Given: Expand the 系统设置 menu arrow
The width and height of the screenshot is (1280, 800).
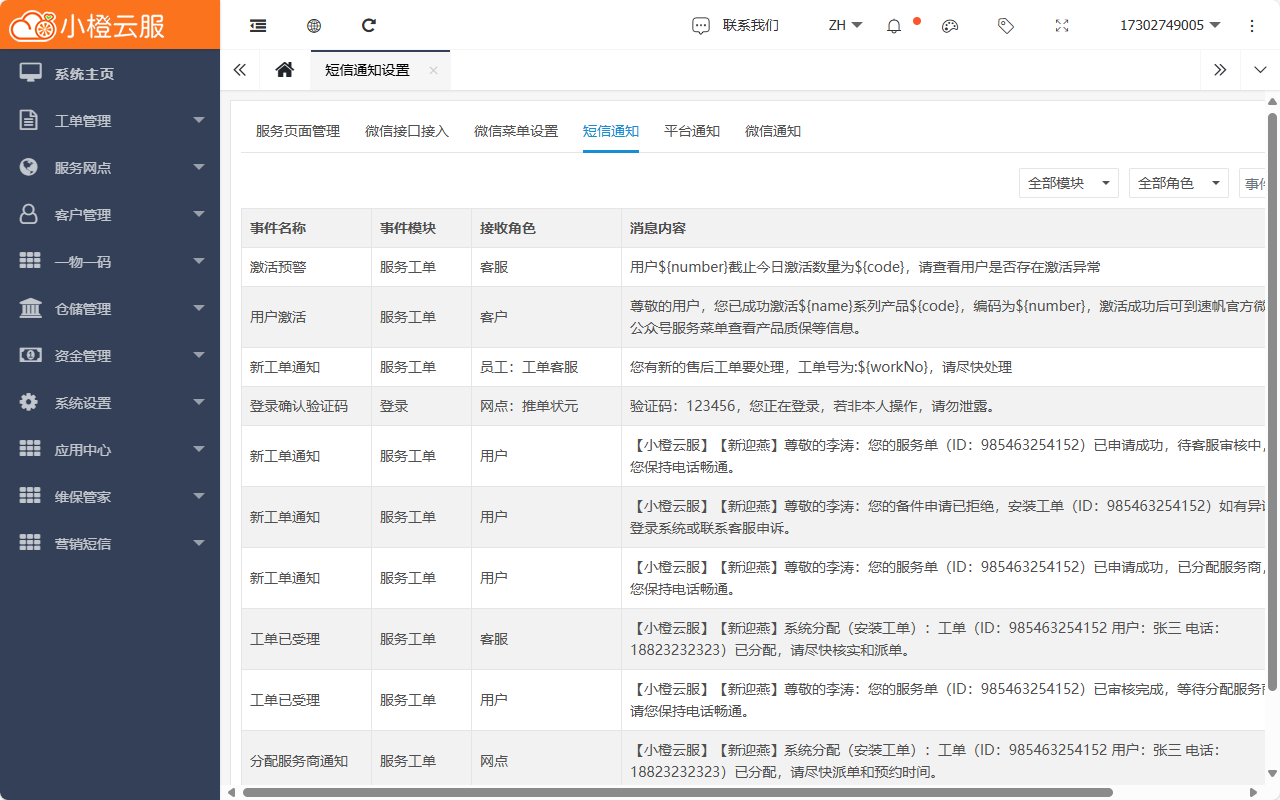Looking at the screenshot, I should pyautogui.click(x=199, y=402).
